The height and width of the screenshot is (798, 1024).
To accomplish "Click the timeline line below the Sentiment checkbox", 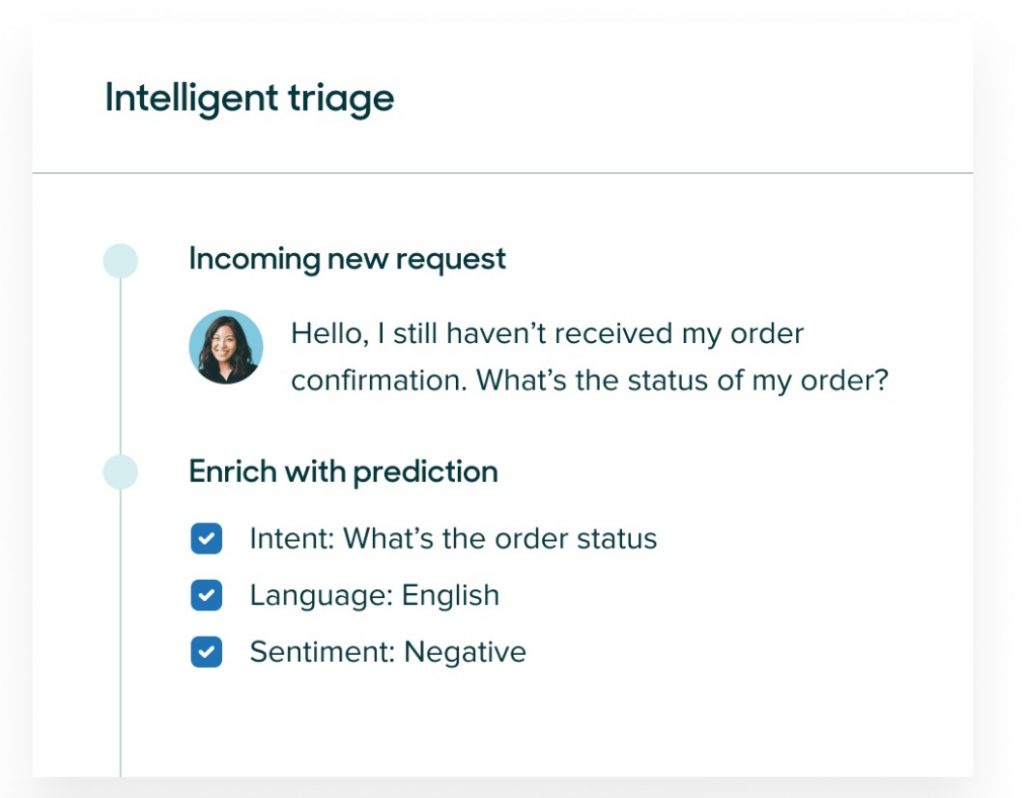I will coord(120,720).
